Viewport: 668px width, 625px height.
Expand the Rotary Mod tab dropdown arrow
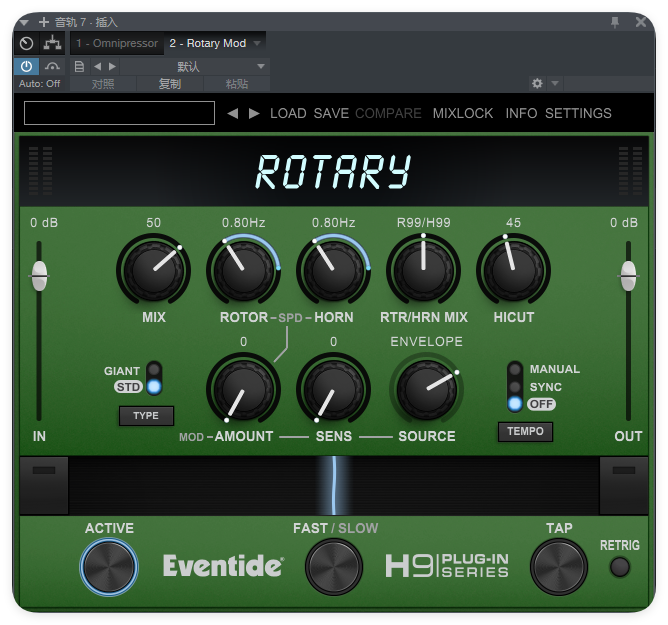257,43
